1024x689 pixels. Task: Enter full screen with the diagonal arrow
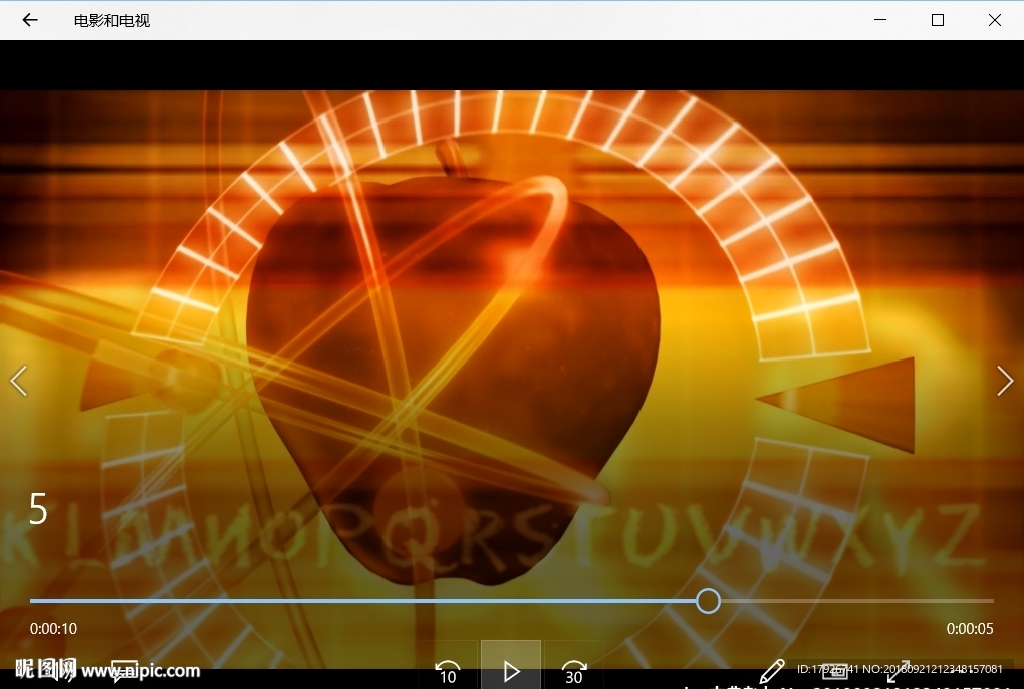pyautogui.click(x=898, y=671)
